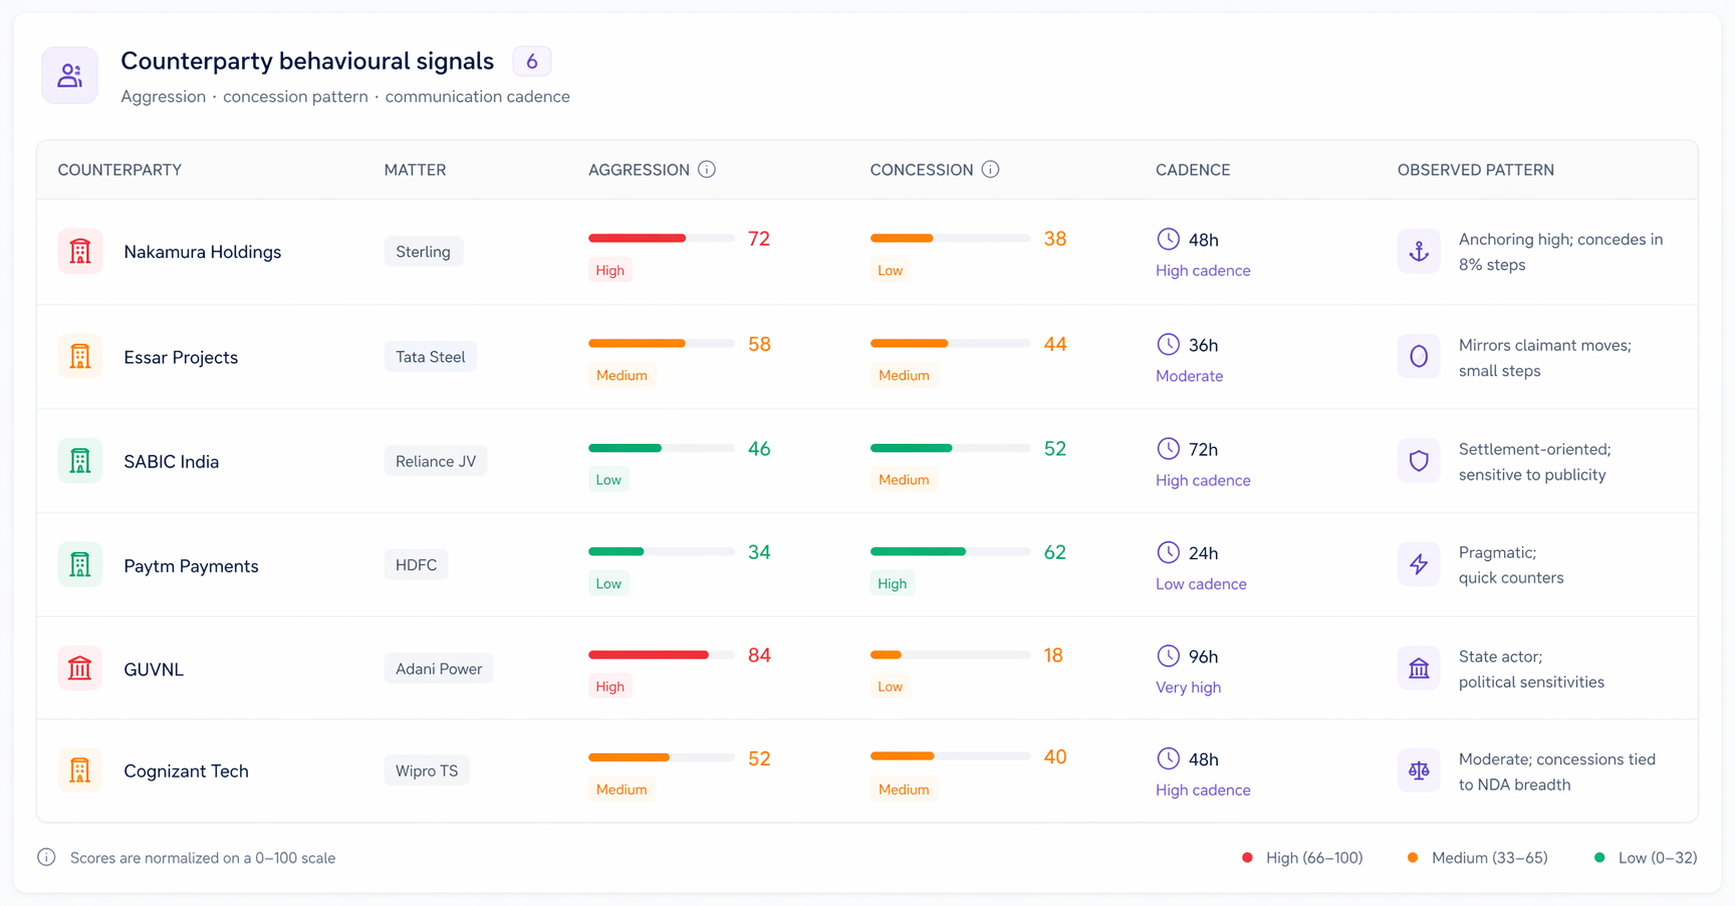Sort by the Concession column header

coord(921,170)
